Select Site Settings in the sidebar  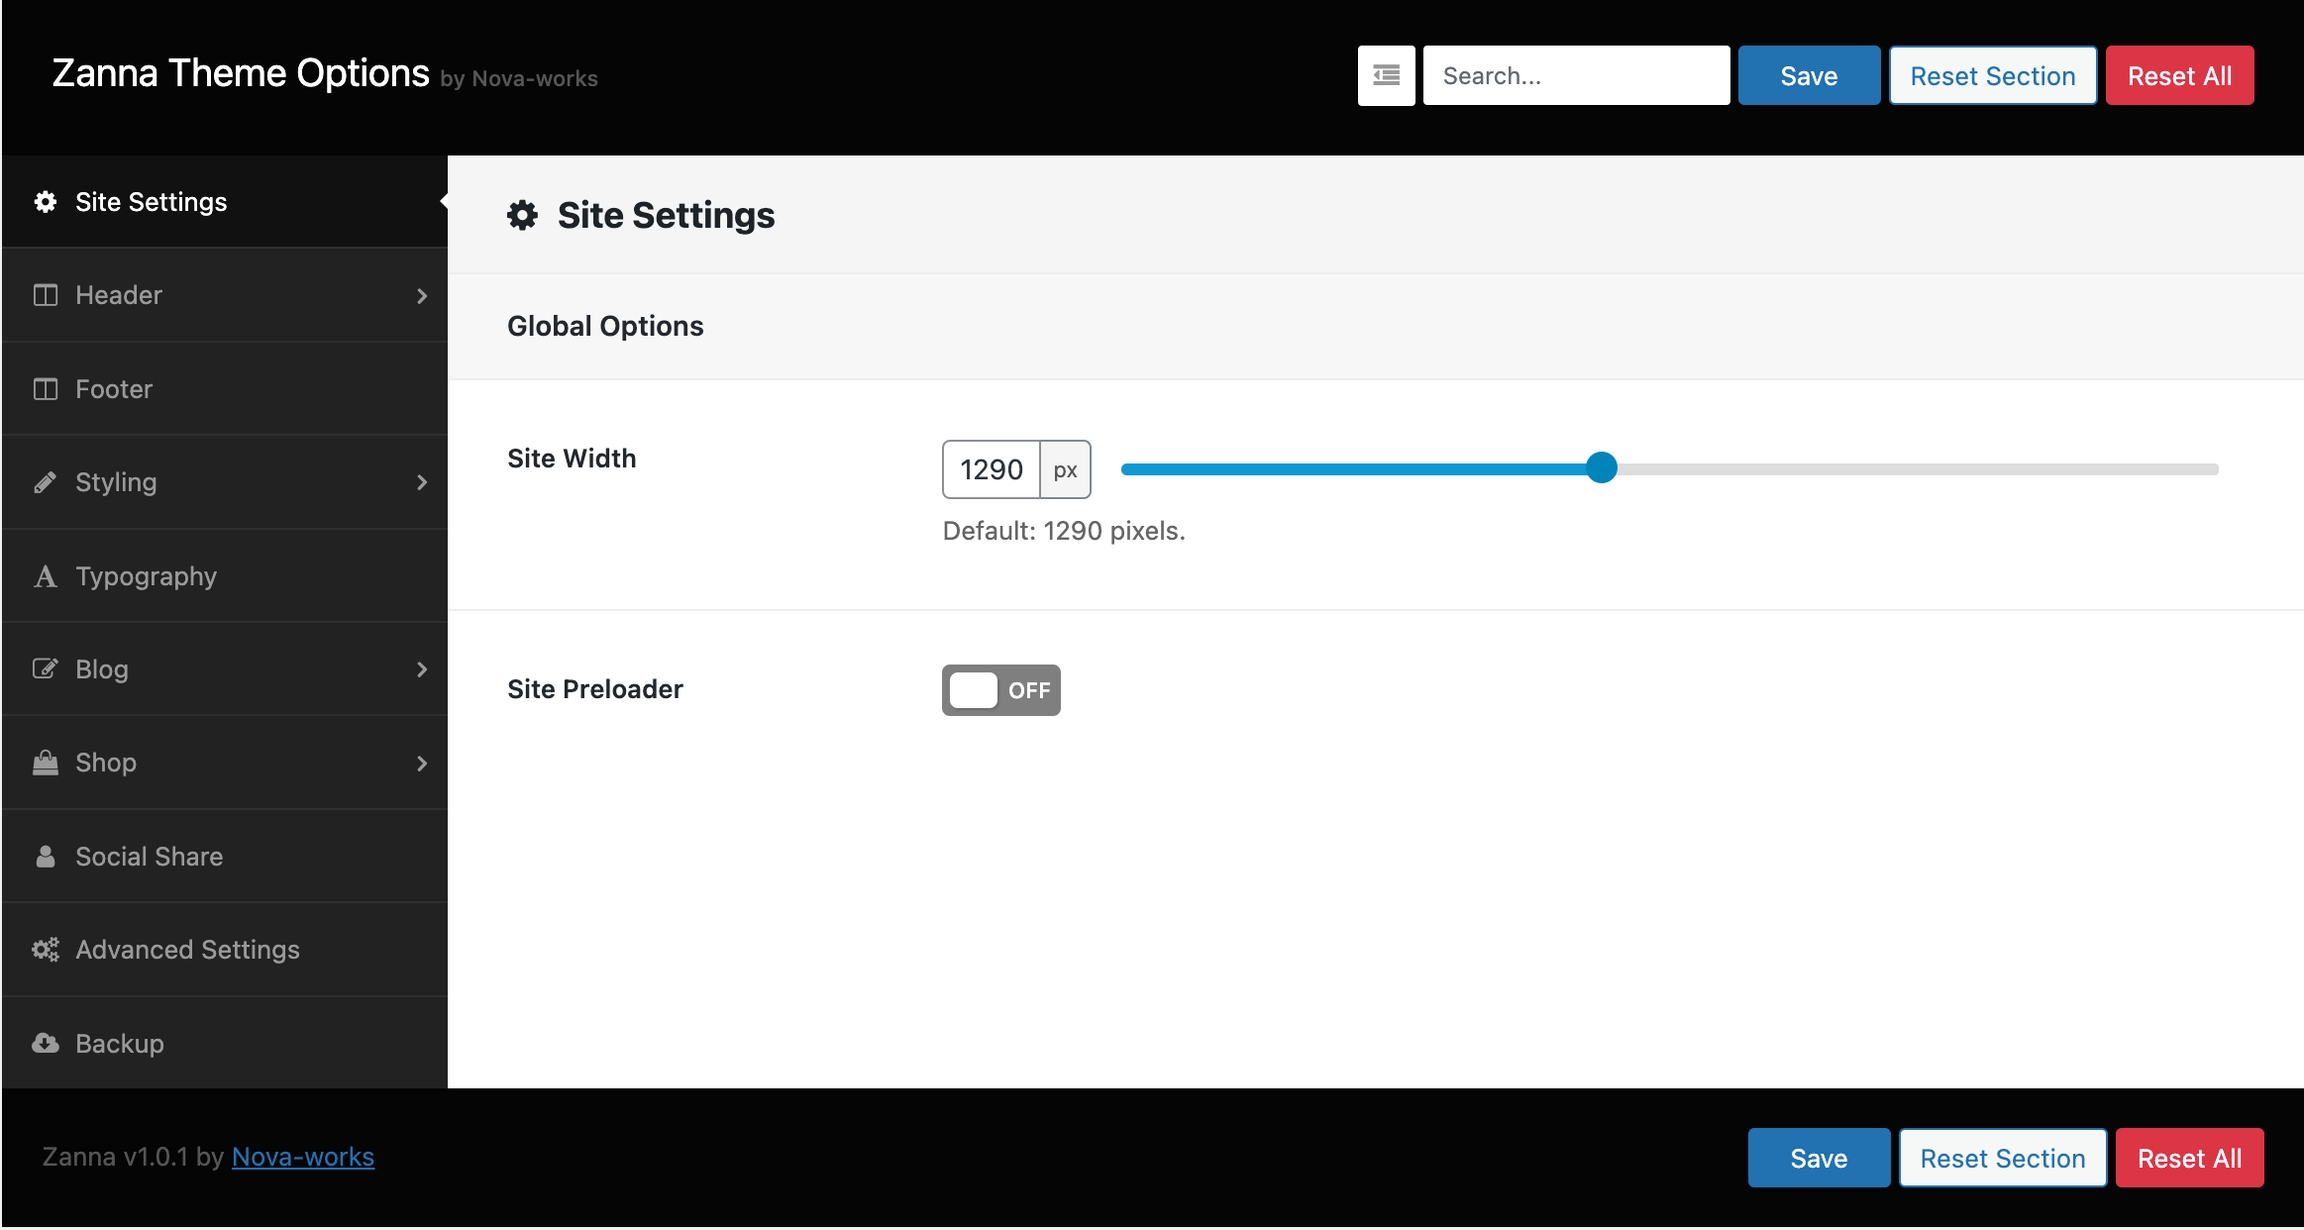[x=151, y=202]
